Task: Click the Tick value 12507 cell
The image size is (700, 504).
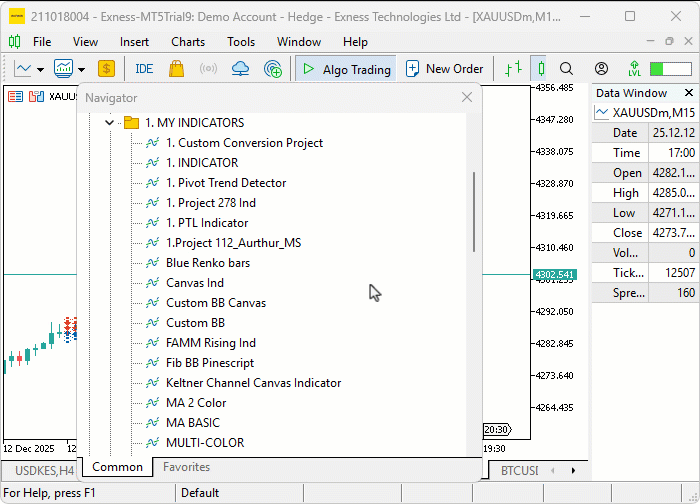Action: pos(673,273)
